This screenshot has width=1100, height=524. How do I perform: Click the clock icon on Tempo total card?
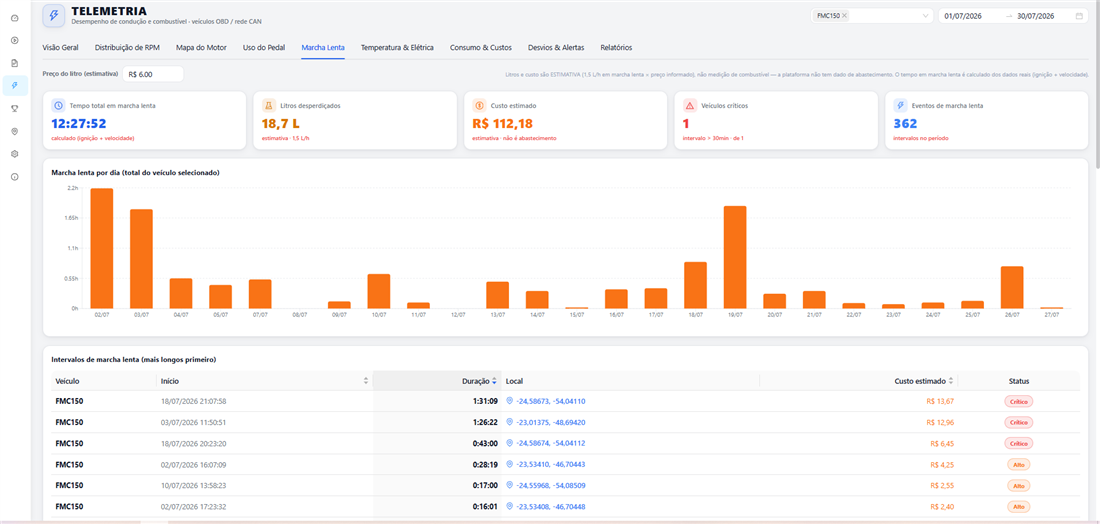click(x=58, y=106)
